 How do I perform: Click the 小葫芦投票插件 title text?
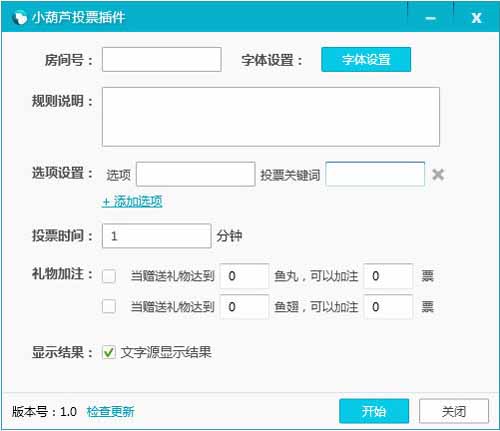point(78,17)
